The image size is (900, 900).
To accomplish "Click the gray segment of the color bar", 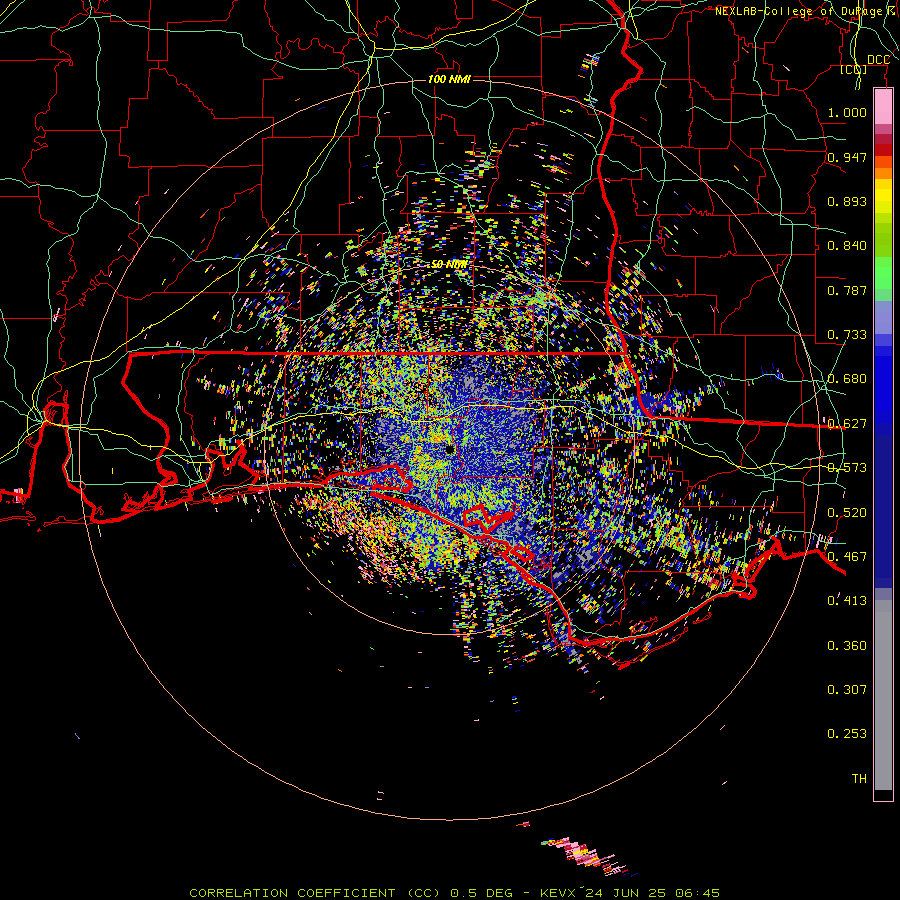I will point(883,695).
